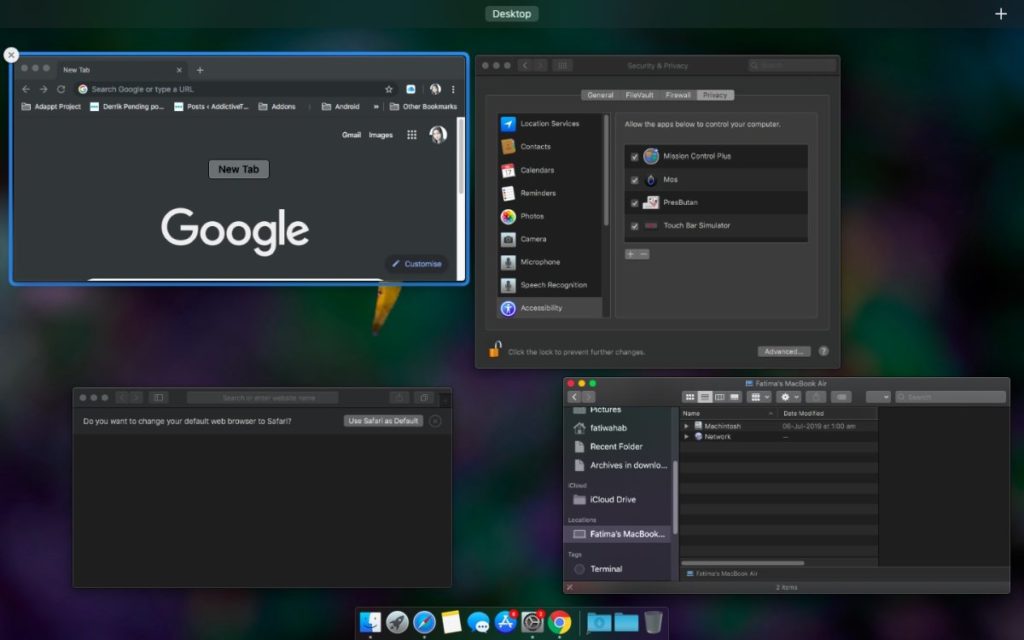Open the Advanced settings button

tap(783, 351)
